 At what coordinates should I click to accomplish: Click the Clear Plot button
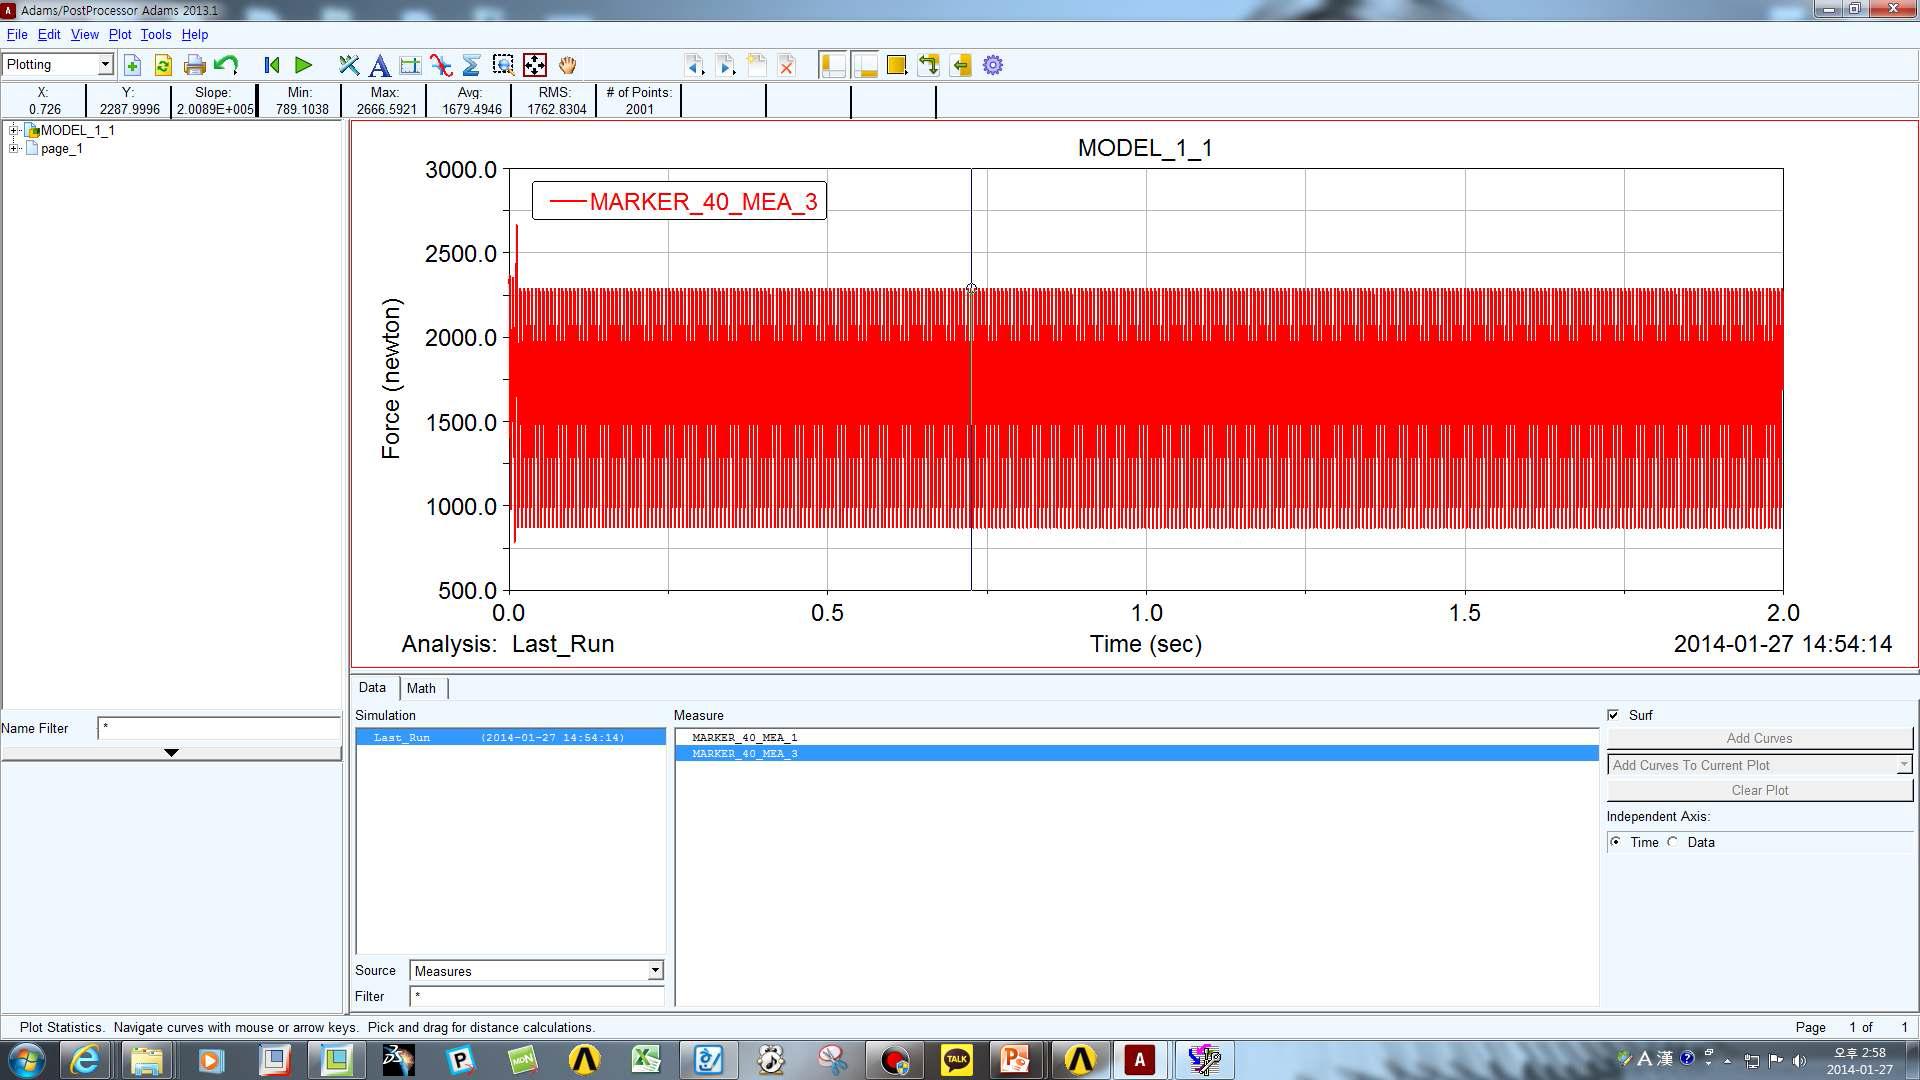tap(1760, 790)
